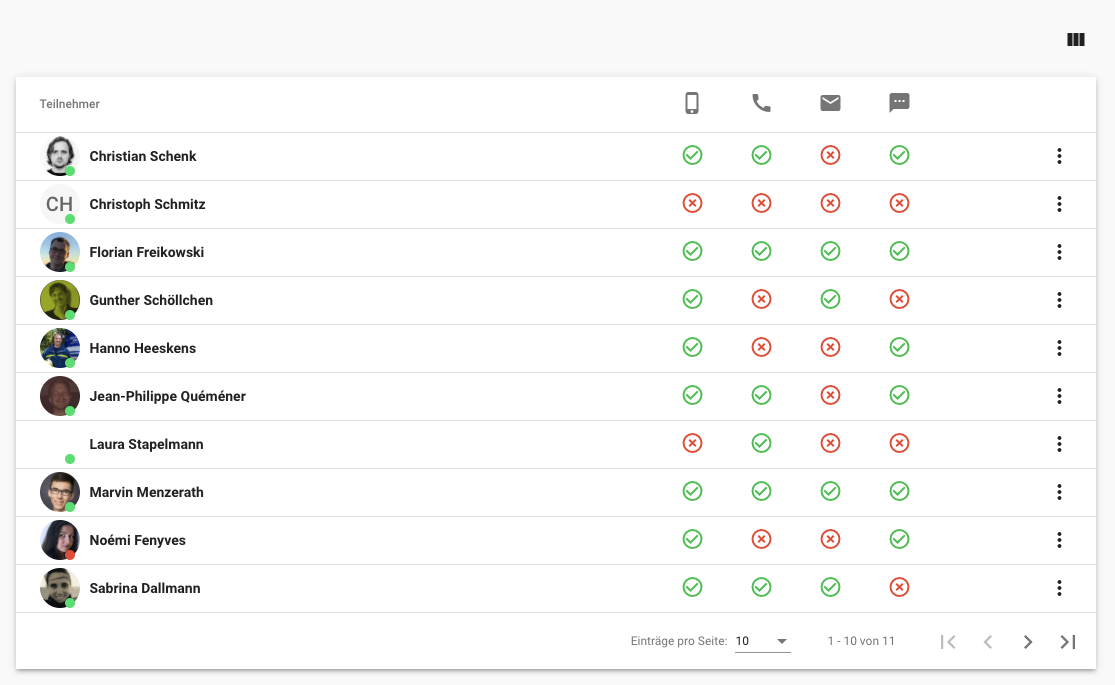Viewport: 1115px width, 685px height.
Task: Click Noémi Fenyves's avatar picture
Action: (x=59, y=540)
